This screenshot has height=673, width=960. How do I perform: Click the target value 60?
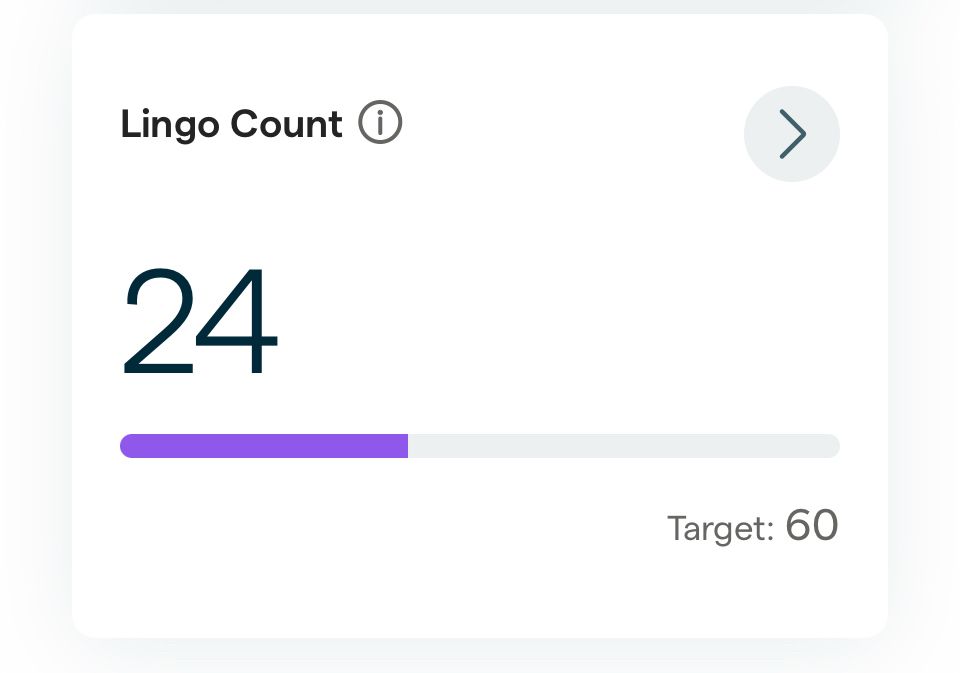pos(811,525)
